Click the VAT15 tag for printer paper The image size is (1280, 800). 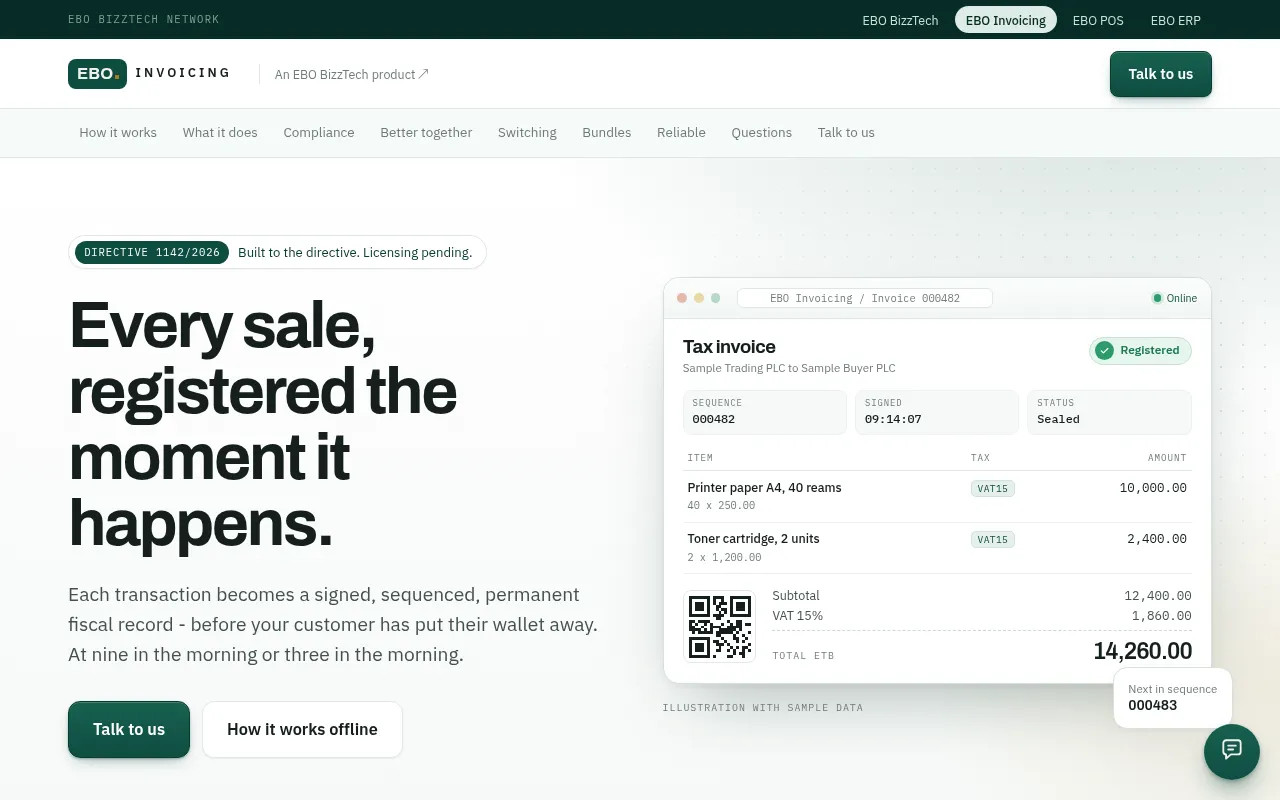[993, 488]
